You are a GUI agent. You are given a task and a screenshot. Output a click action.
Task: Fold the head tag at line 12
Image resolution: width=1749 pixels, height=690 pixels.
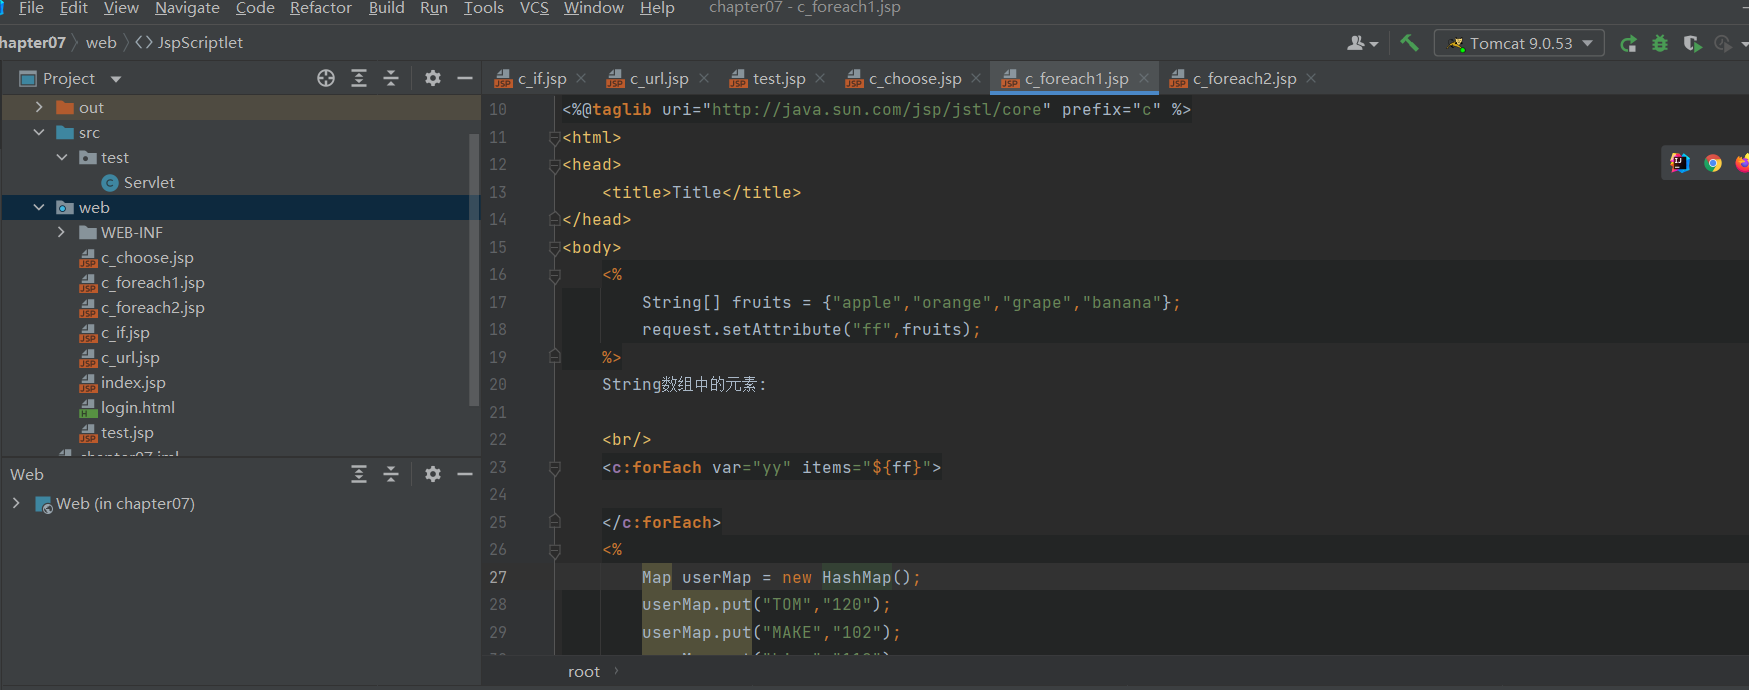point(554,165)
